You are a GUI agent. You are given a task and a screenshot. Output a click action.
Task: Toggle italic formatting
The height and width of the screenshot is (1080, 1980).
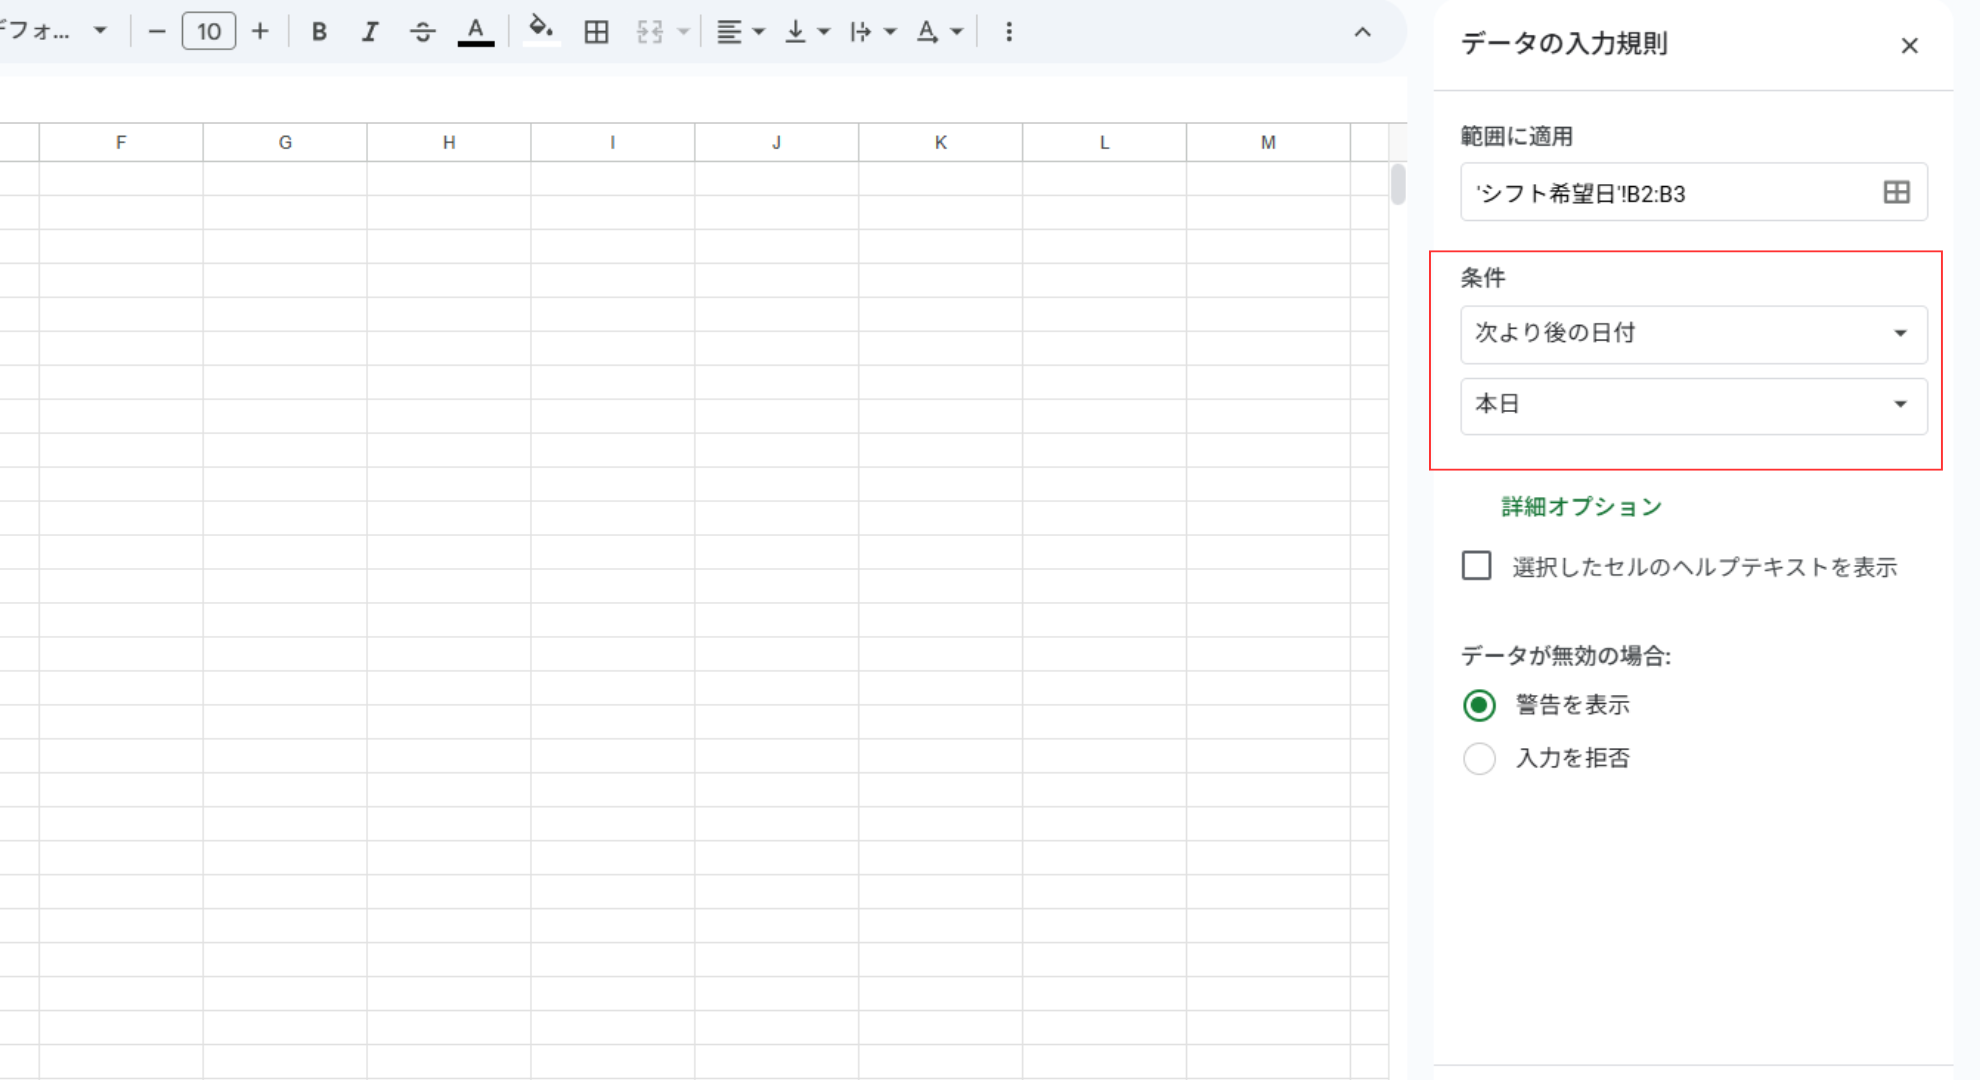click(x=370, y=32)
